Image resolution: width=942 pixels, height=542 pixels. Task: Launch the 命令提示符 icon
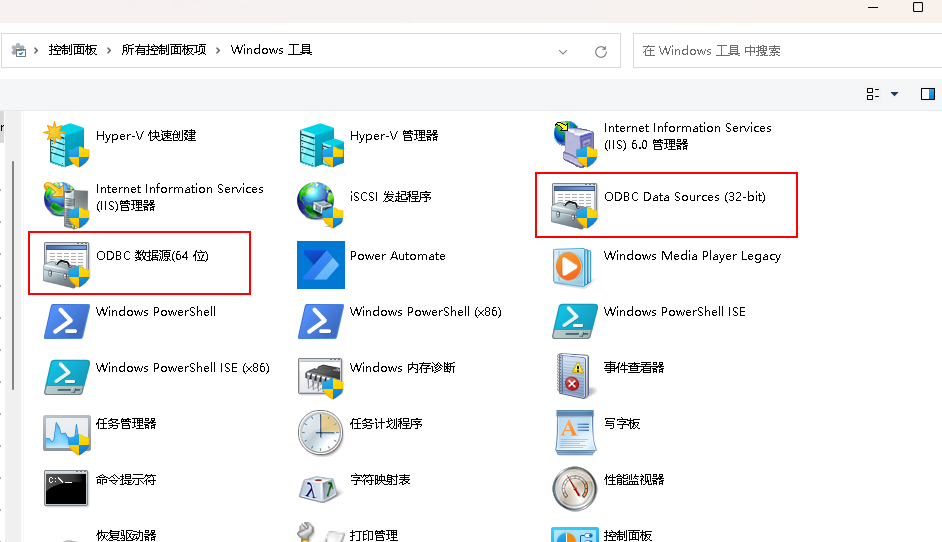click(67, 488)
